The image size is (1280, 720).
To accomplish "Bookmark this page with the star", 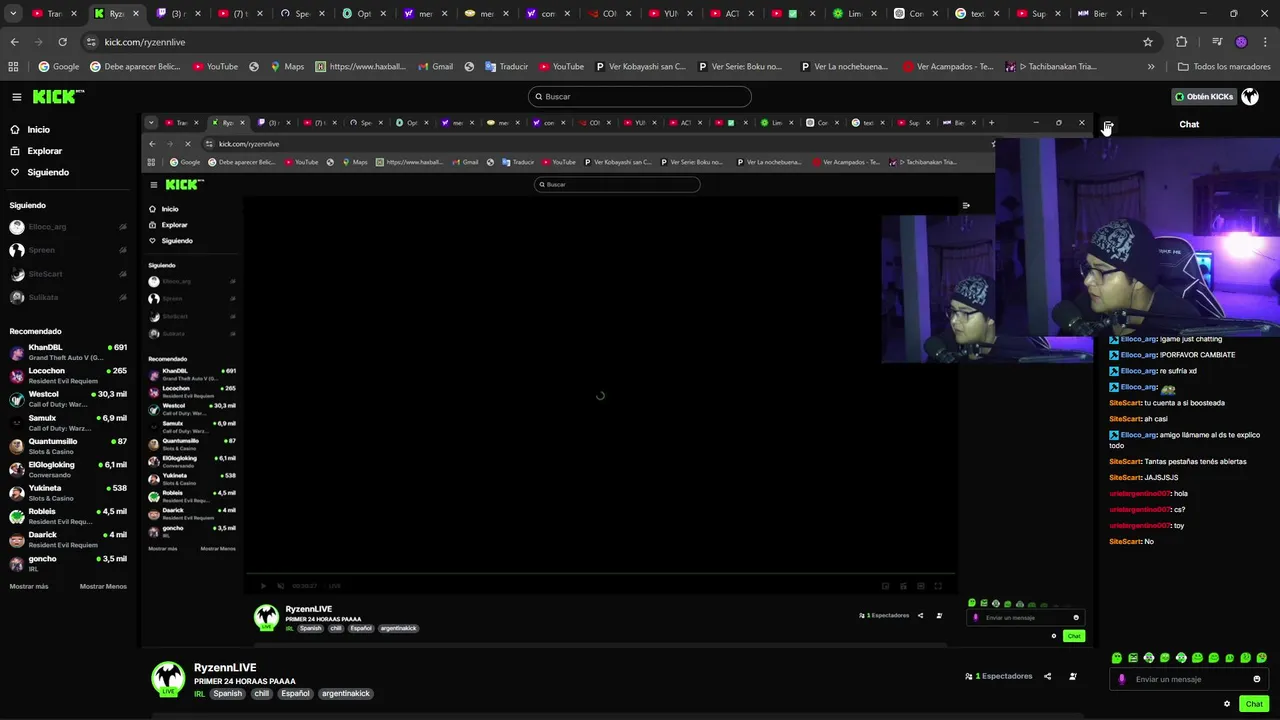I will click(1148, 42).
